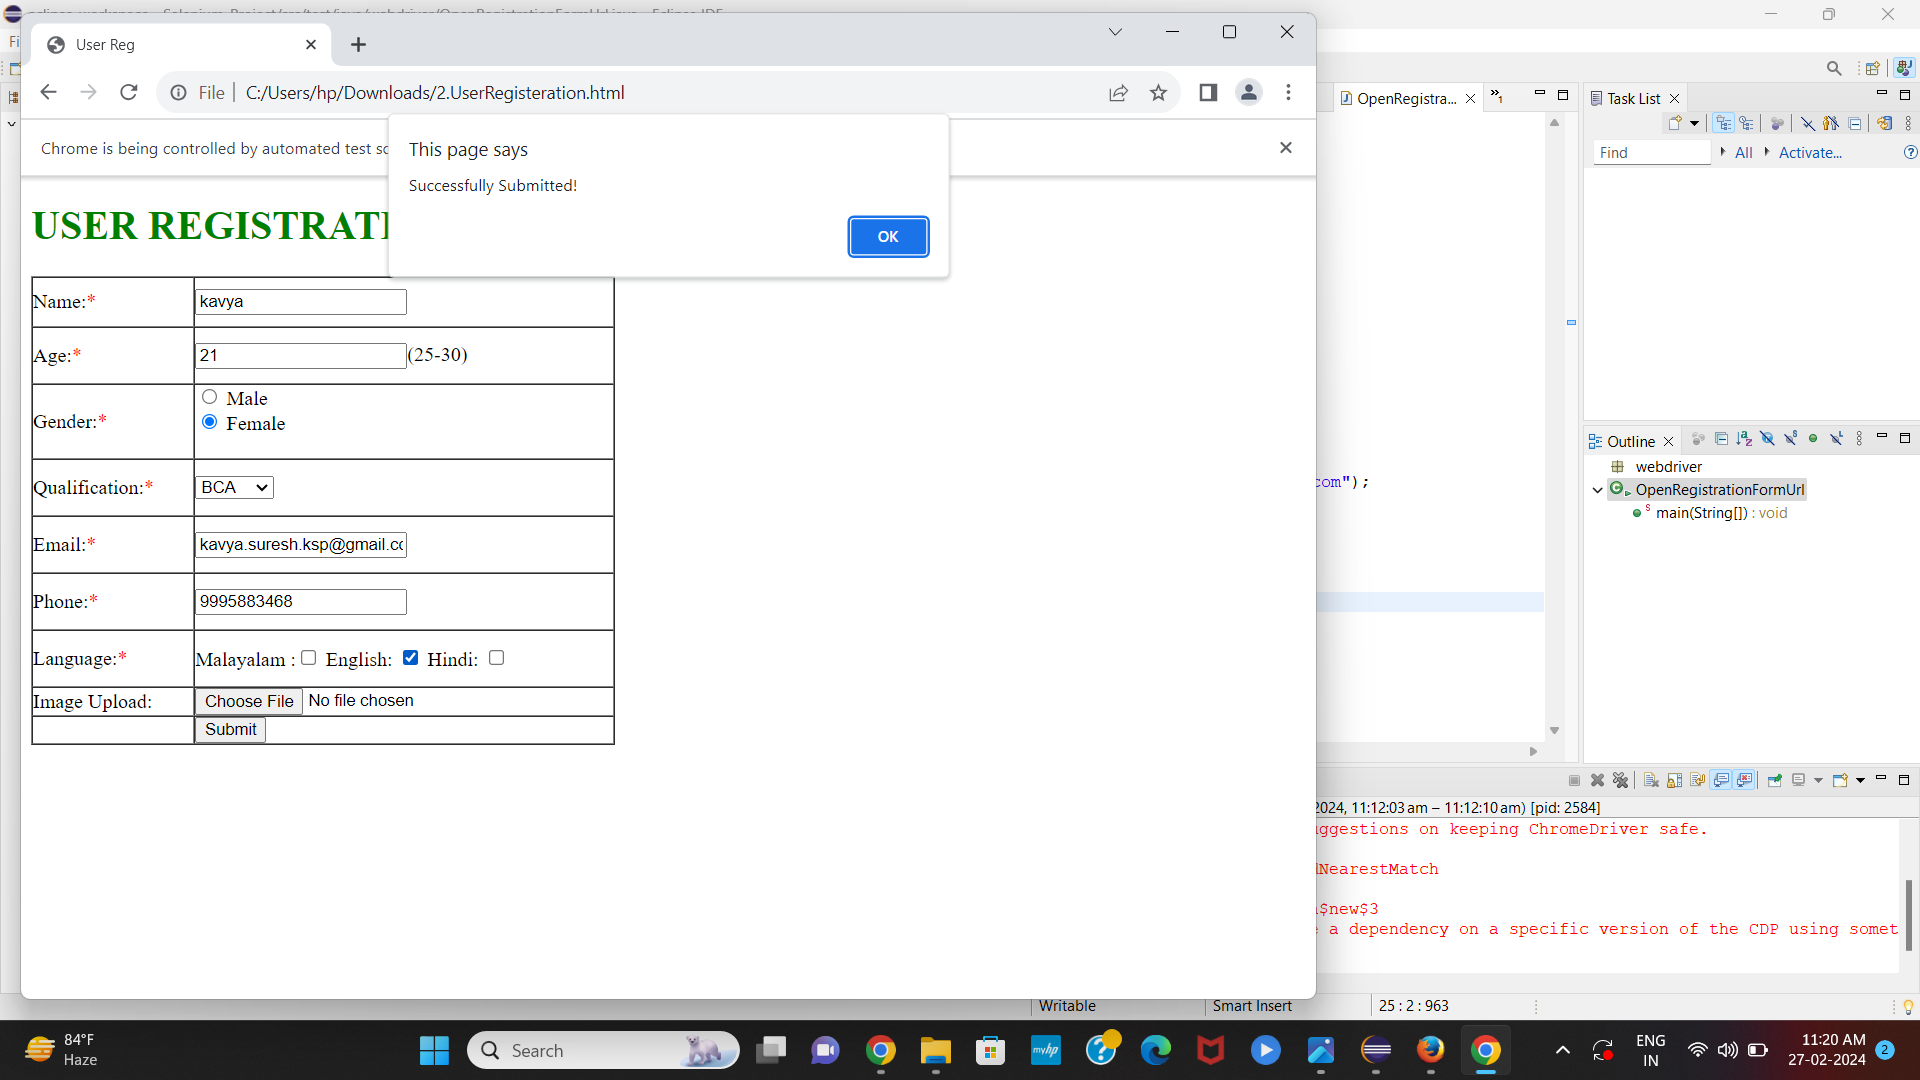Image resolution: width=1920 pixels, height=1080 pixels.
Task: Click the Phone number input field
Action: click(x=301, y=601)
